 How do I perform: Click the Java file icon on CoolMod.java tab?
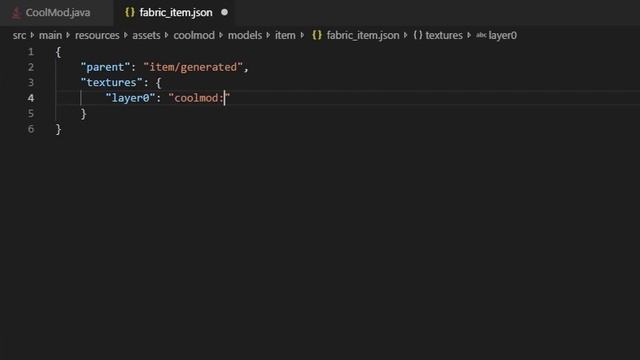pyautogui.click(x=16, y=13)
